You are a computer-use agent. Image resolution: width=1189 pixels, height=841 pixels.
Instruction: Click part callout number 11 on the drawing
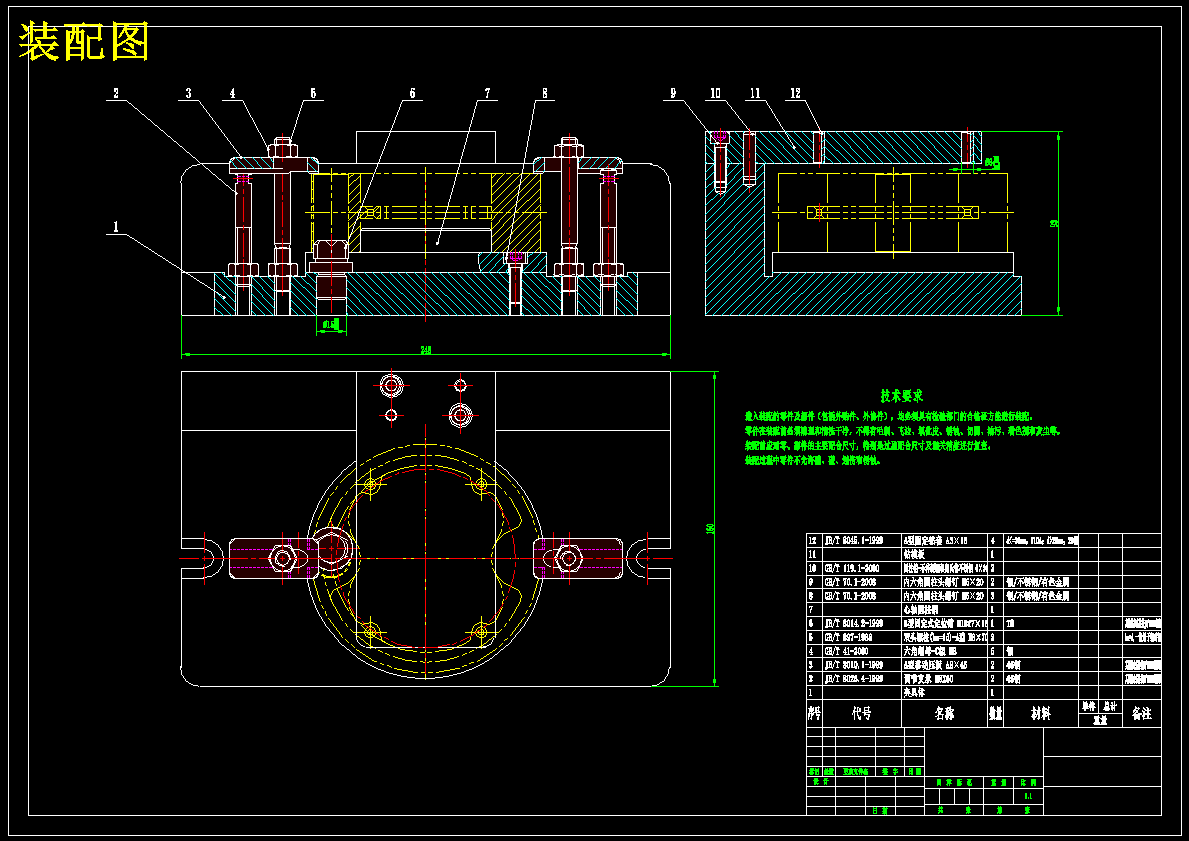754,93
